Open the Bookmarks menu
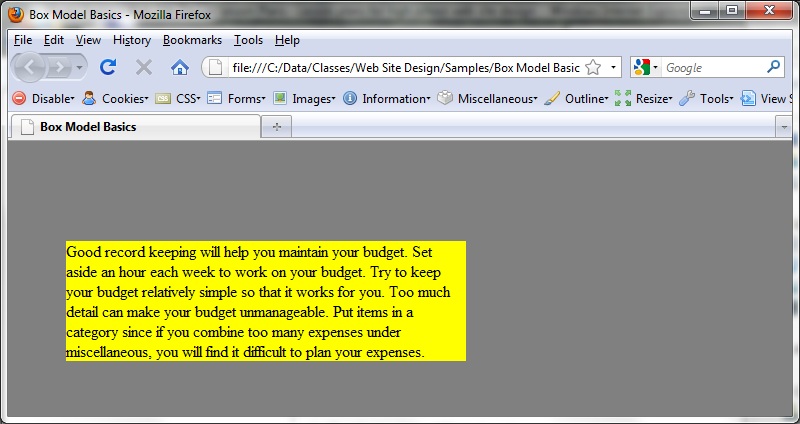The height and width of the screenshot is (424, 800). [192, 40]
